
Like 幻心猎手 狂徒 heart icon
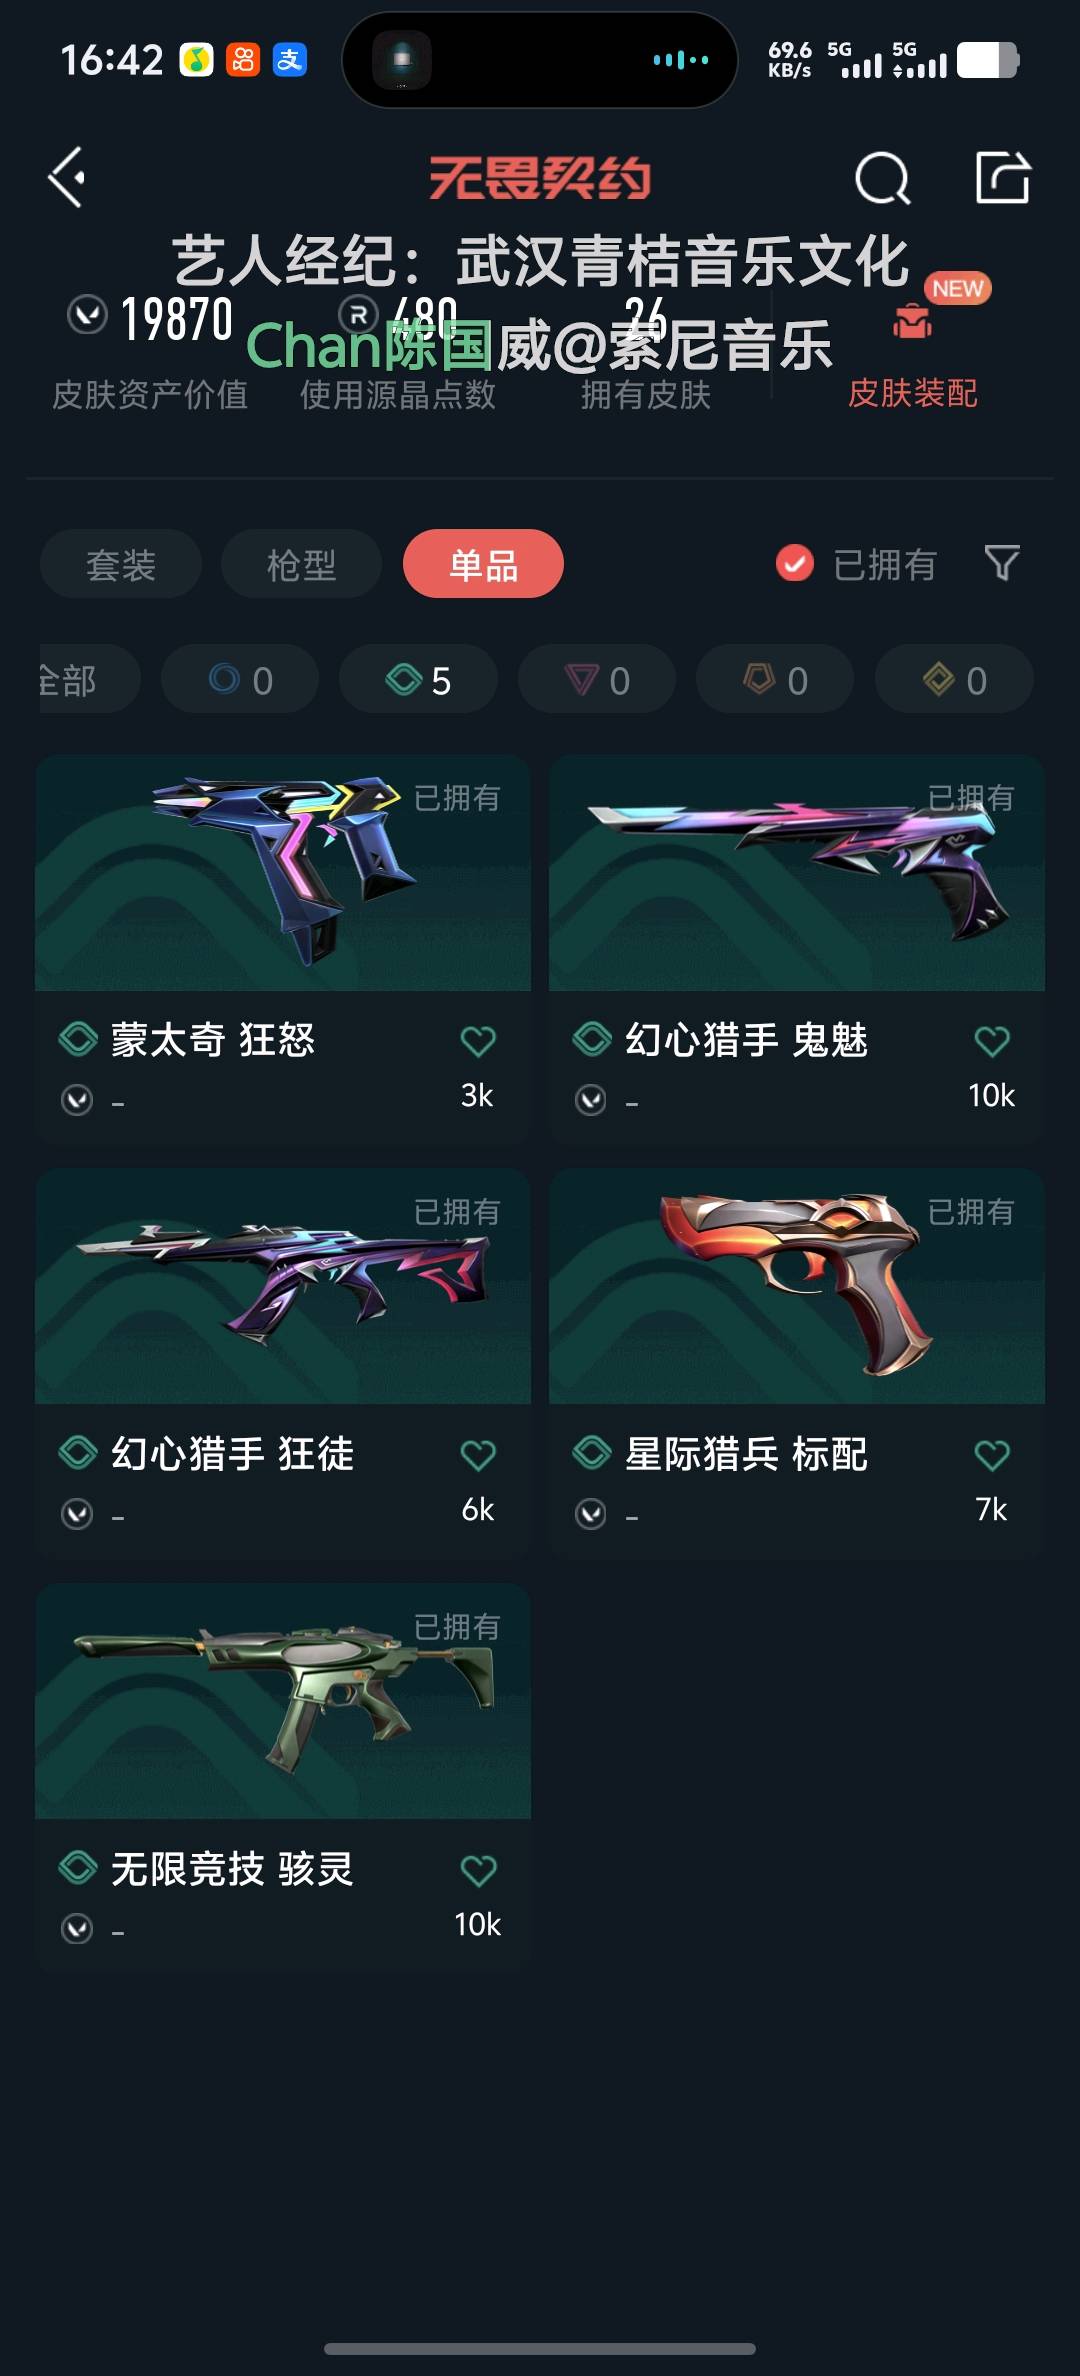pos(478,1455)
